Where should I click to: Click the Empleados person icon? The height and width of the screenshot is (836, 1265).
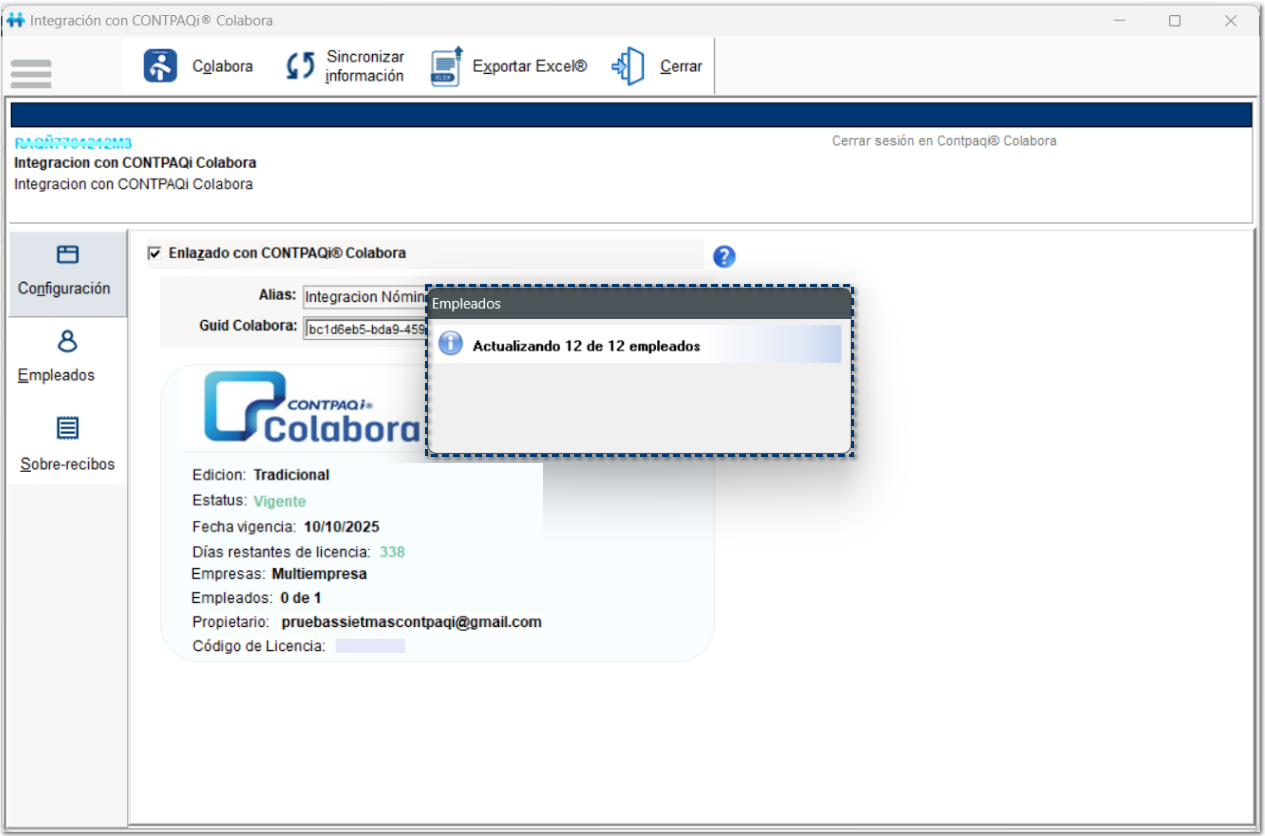coord(67,342)
